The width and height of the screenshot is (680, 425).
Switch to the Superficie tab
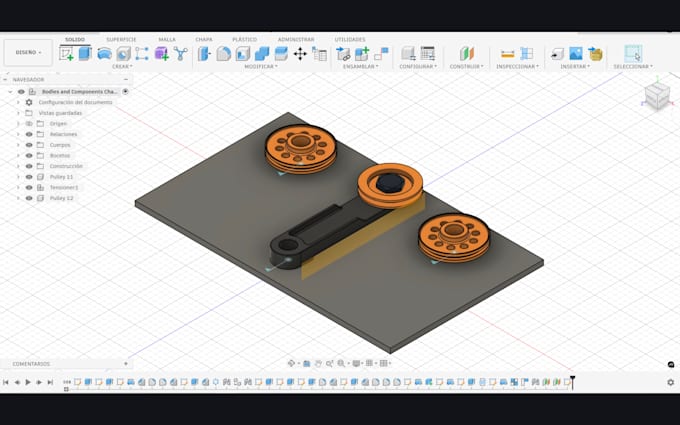tap(121, 39)
